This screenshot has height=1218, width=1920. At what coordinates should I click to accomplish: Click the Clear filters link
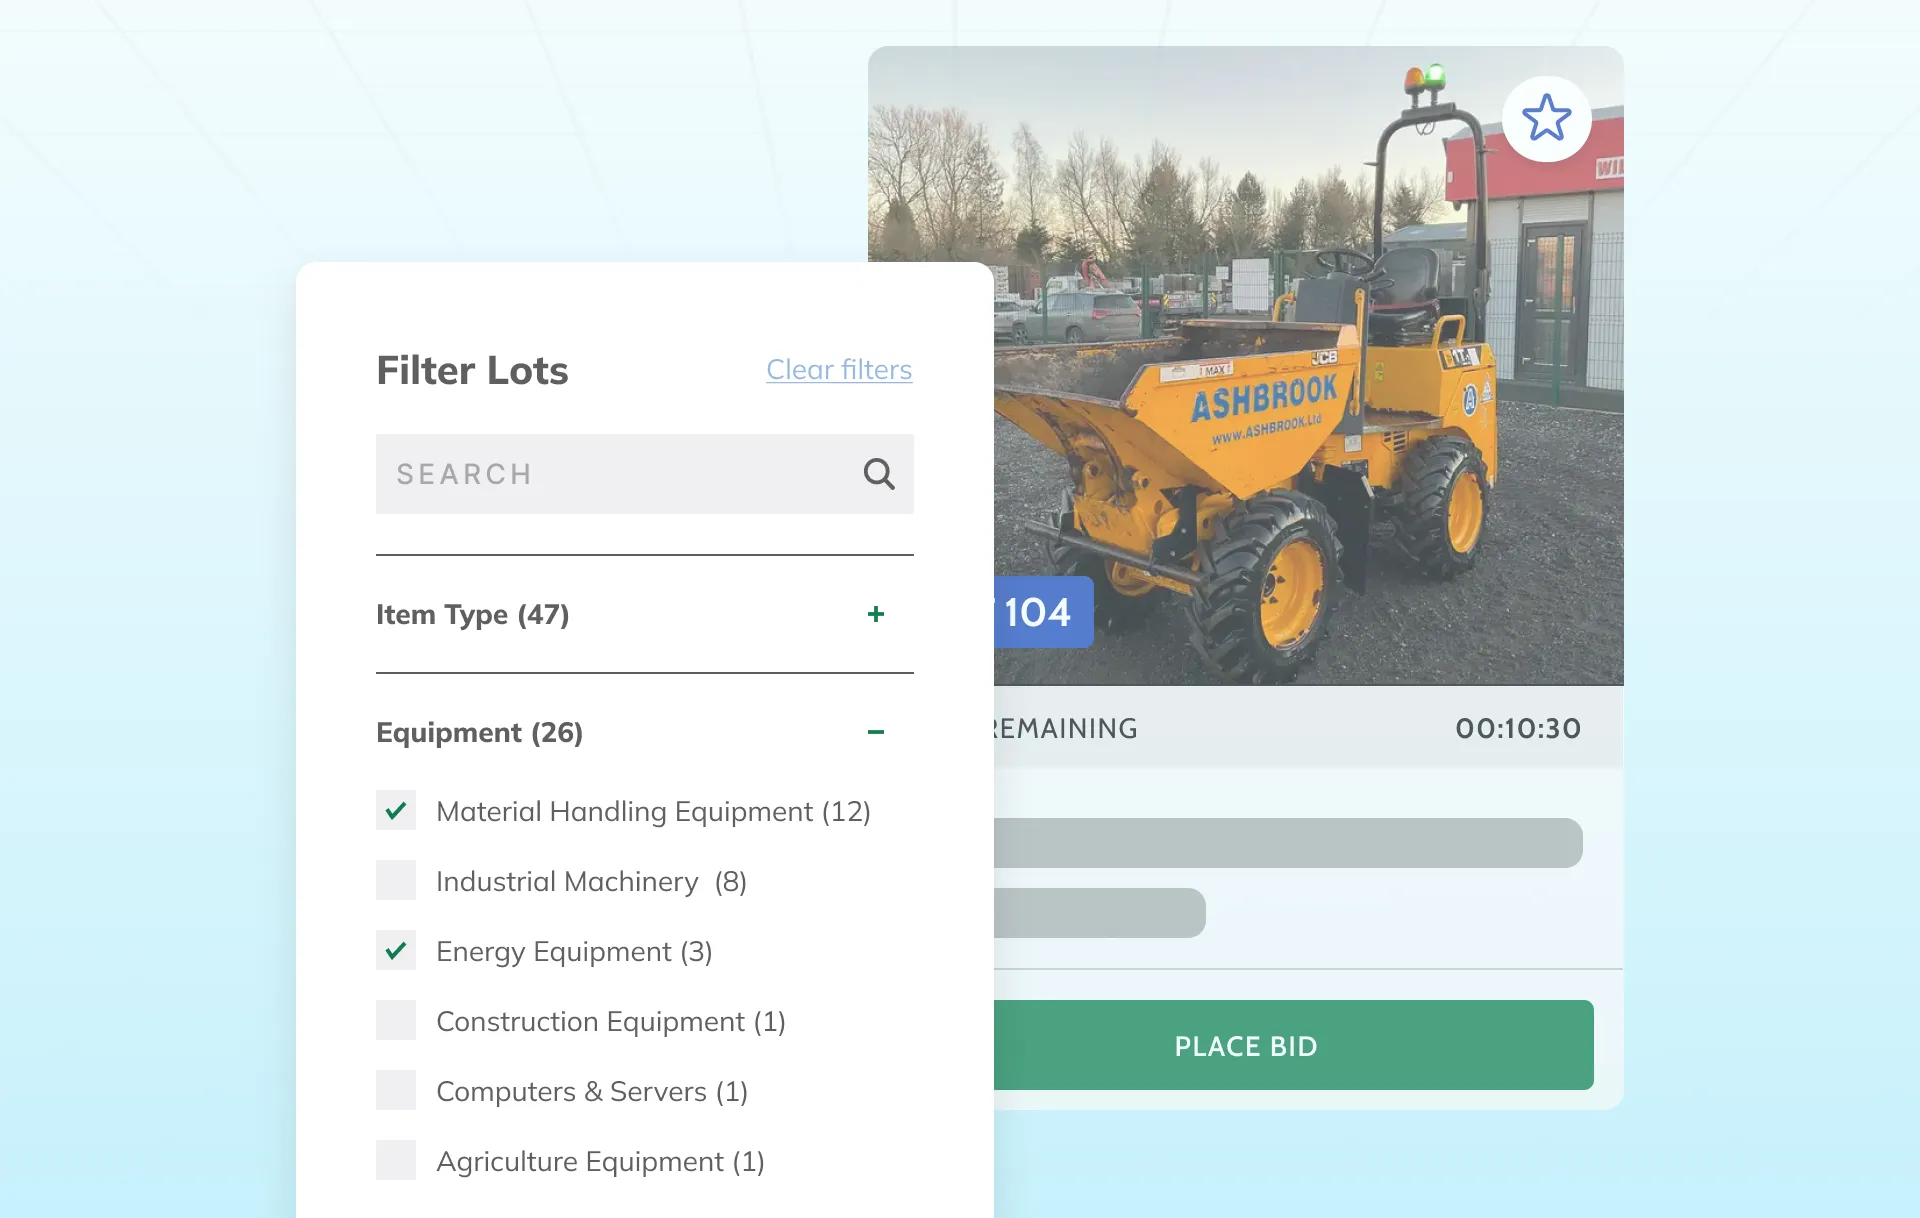pyautogui.click(x=838, y=370)
